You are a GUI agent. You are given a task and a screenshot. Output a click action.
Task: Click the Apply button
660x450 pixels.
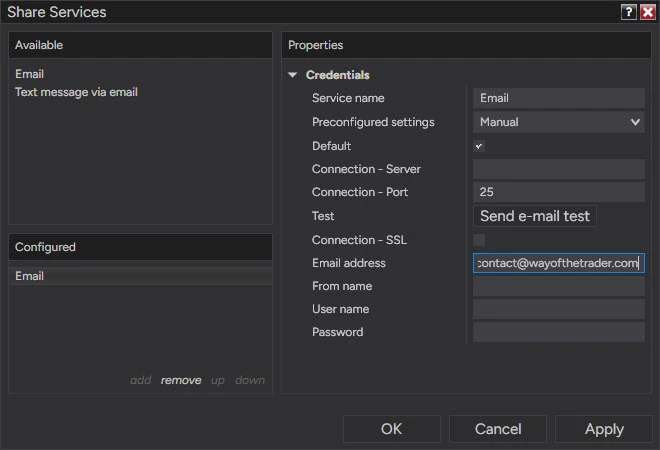pyautogui.click(x=604, y=429)
